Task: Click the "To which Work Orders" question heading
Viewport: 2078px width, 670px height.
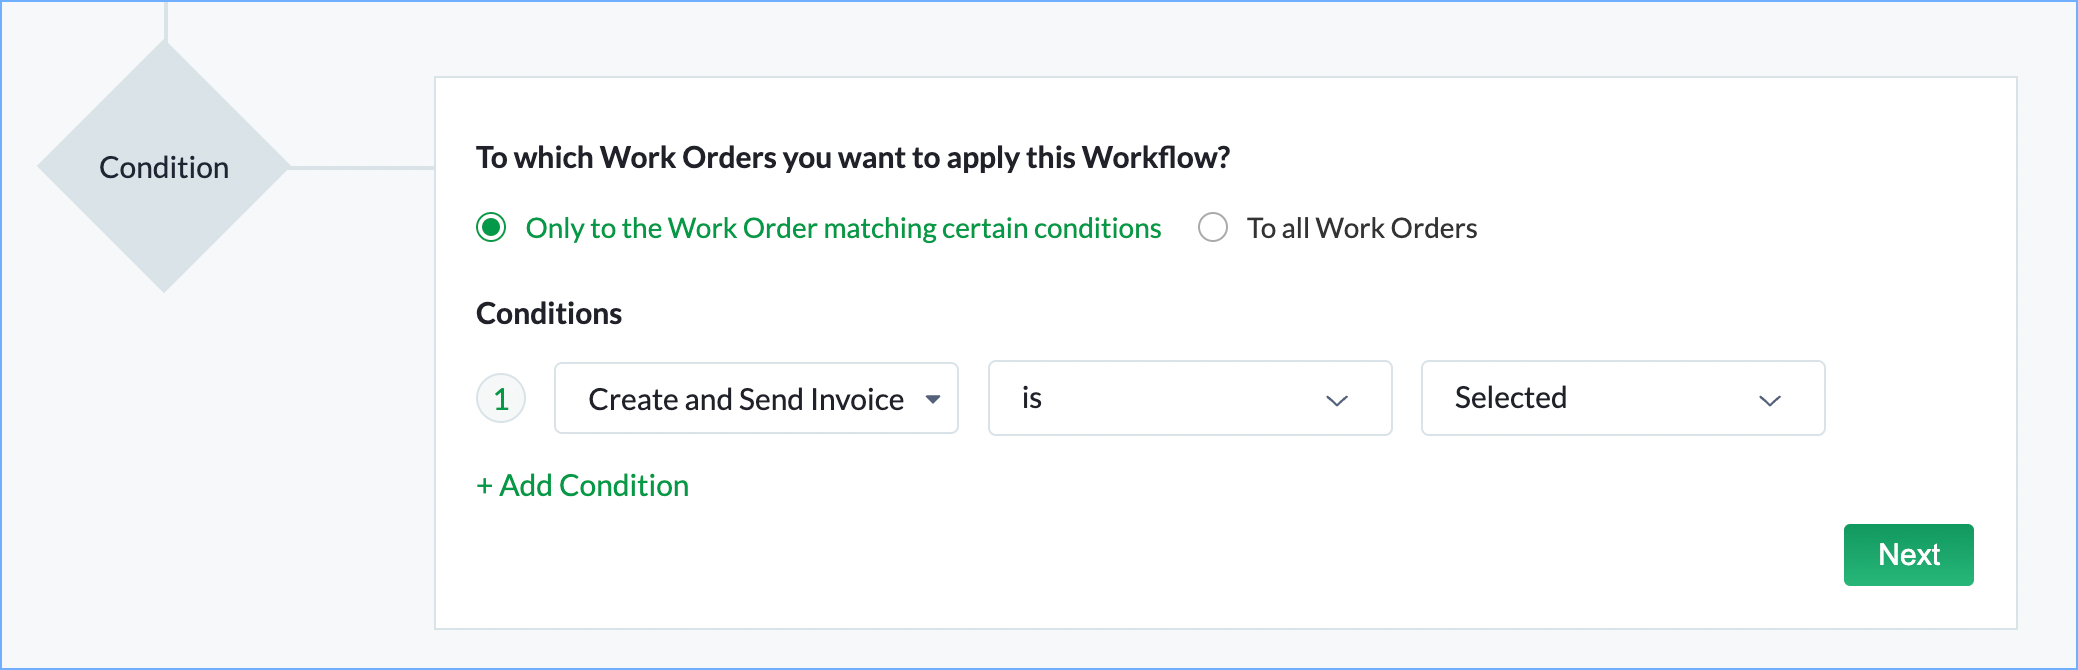Action: click(852, 158)
